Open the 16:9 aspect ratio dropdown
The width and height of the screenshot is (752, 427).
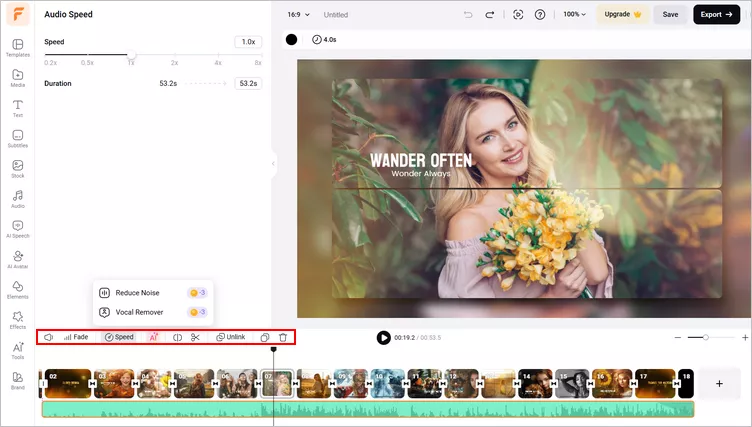pyautogui.click(x=298, y=15)
